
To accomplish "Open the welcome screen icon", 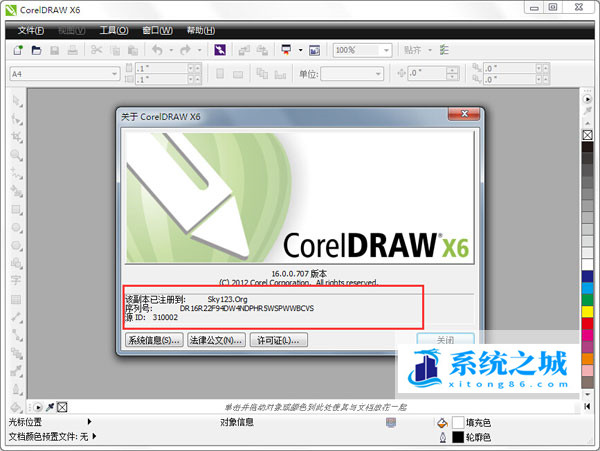I will coord(315,50).
